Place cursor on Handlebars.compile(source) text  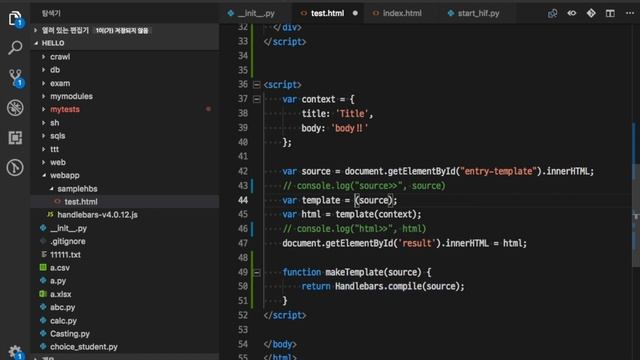pyautogui.click(x=399, y=286)
